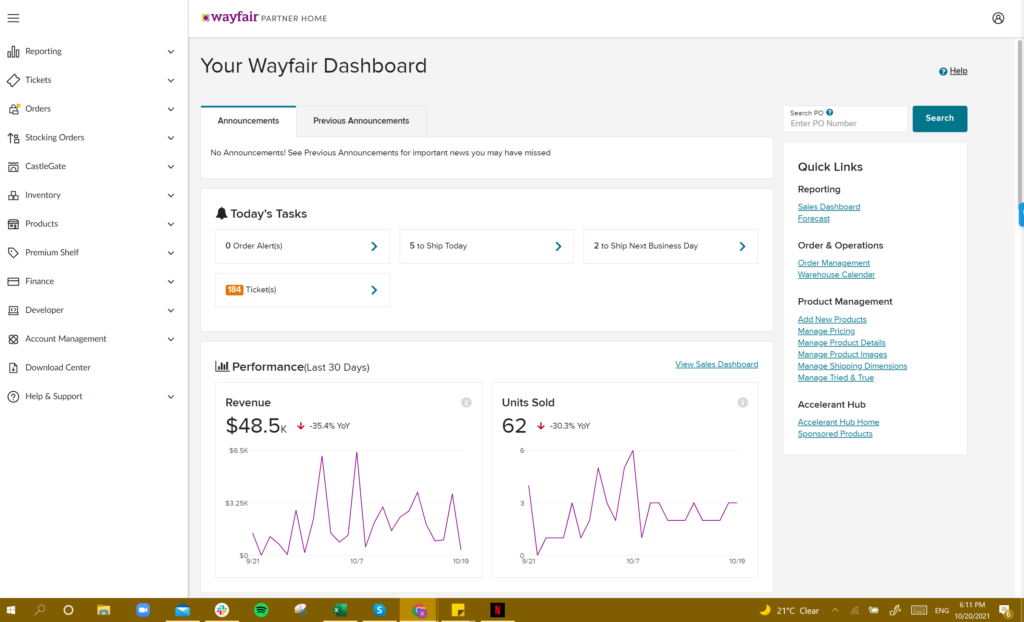Image resolution: width=1024 pixels, height=622 pixels.
Task: Expand the Orders menu chevron
Action: tap(171, 109)
